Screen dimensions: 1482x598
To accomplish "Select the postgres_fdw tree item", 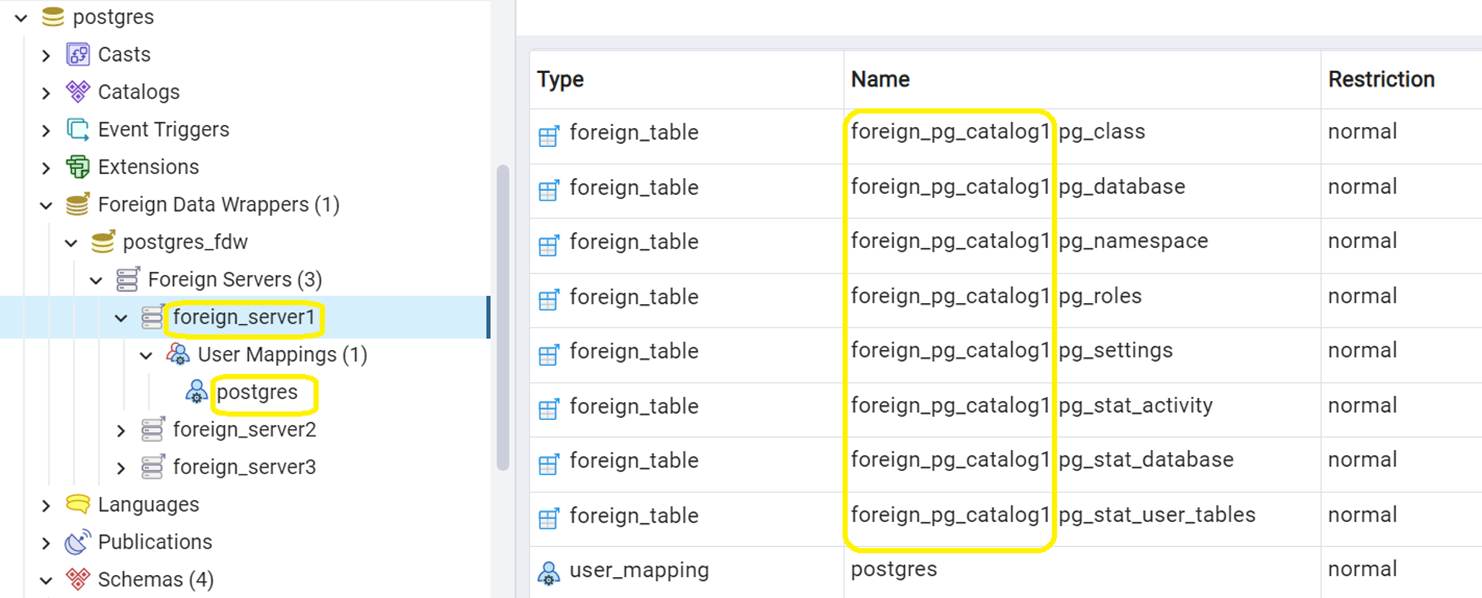I will click(x=185, y=242).
